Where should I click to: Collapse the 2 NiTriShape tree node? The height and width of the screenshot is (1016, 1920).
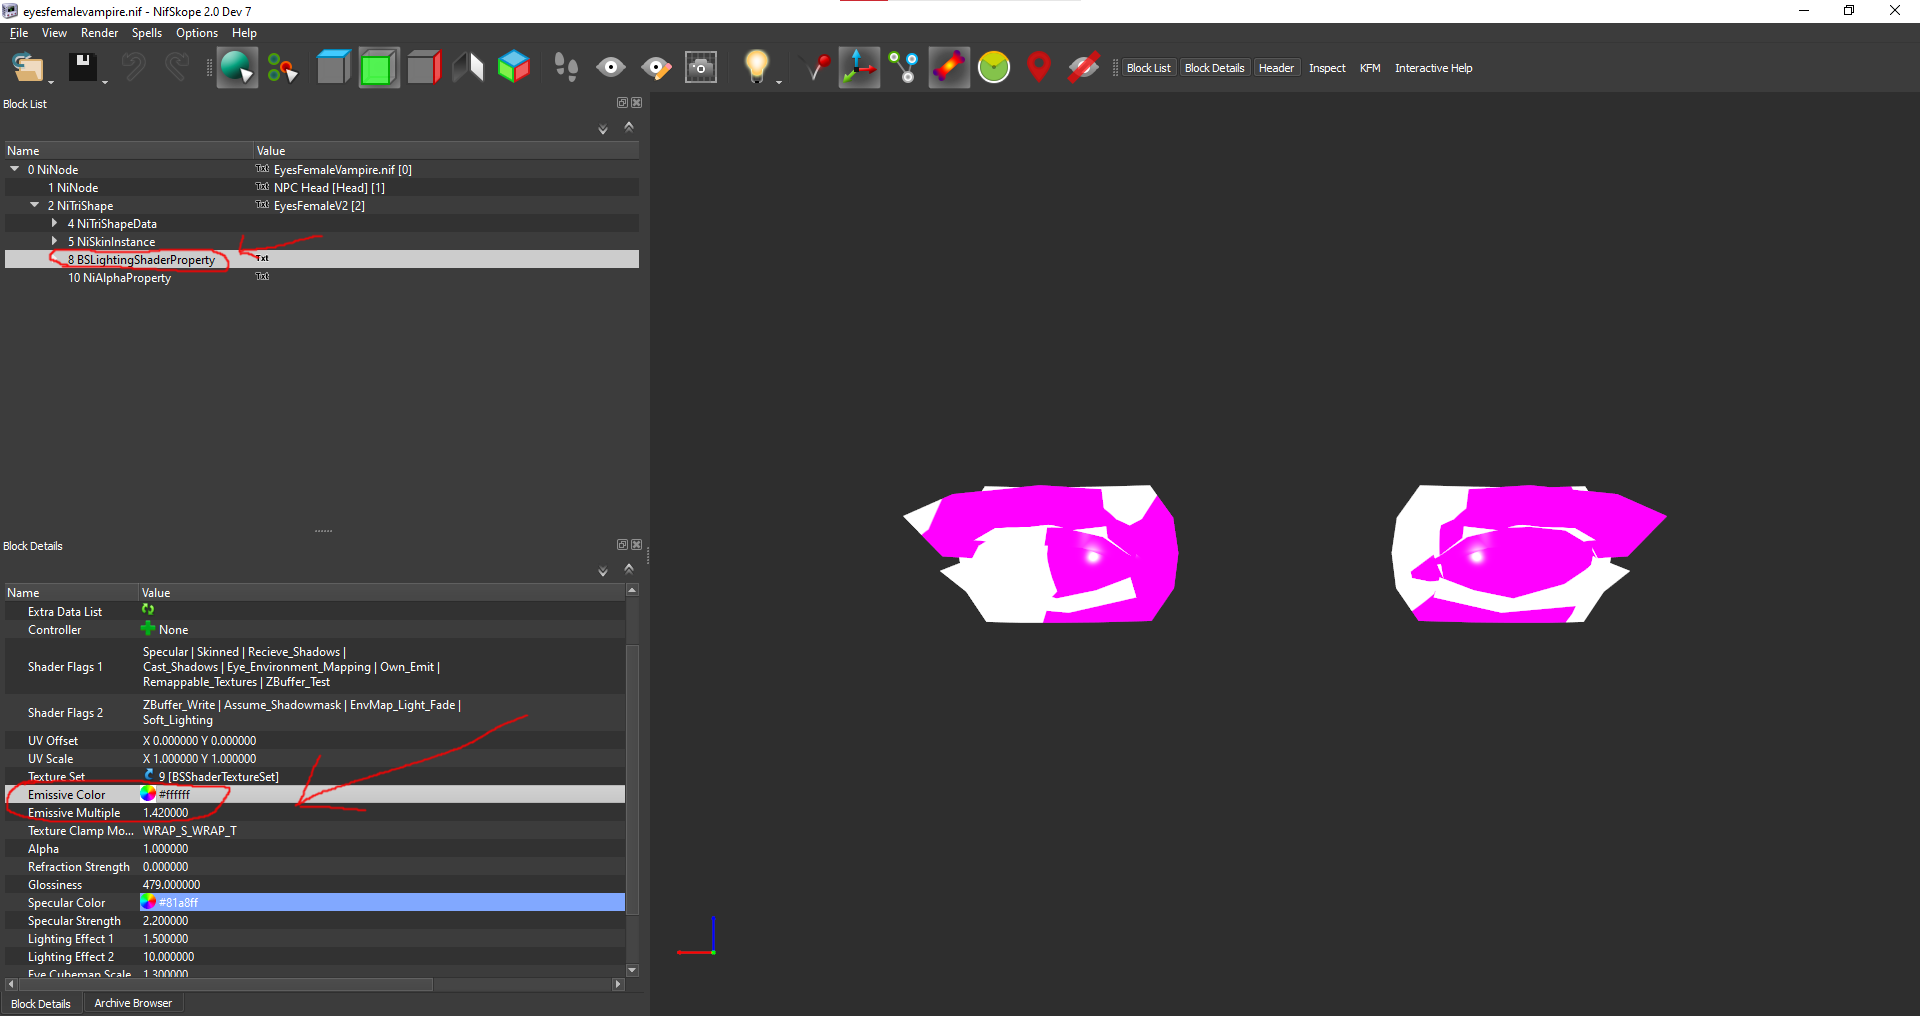click(35, 206)
